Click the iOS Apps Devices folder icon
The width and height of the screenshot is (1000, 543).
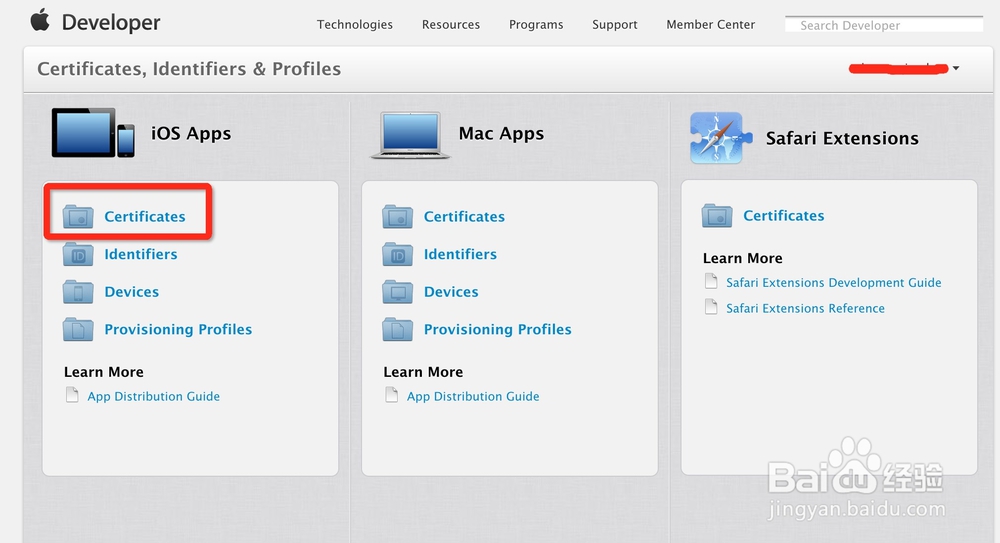pos(78,292)
